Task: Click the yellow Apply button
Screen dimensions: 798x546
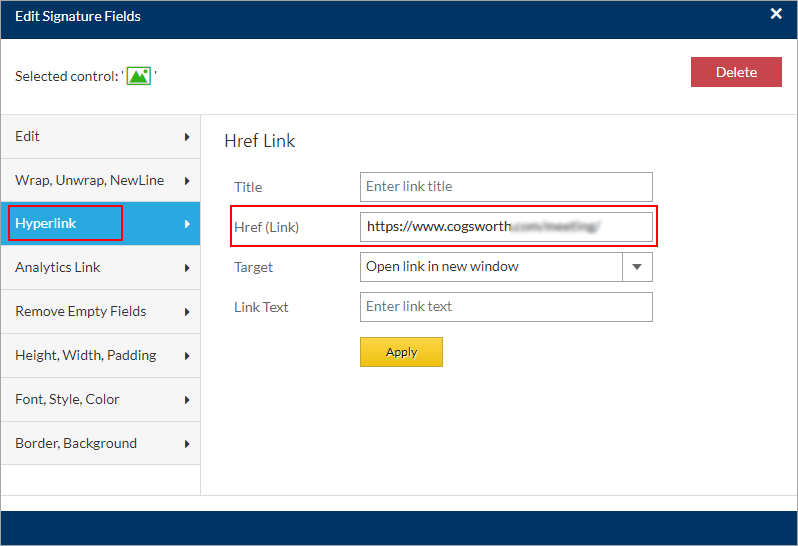Action: pos(401,352)
